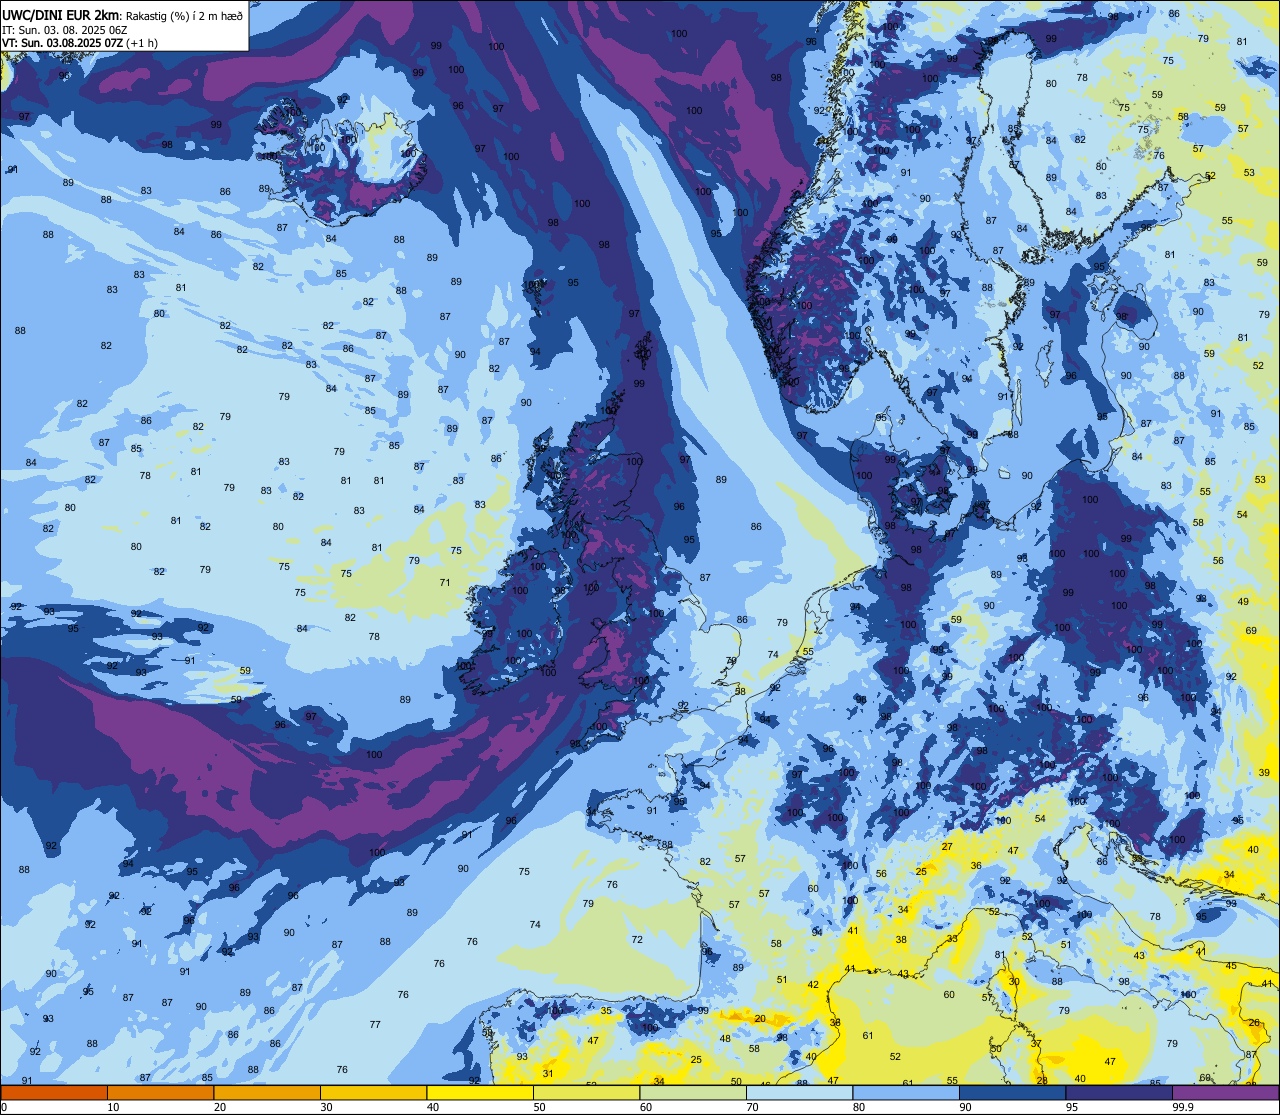Select the 20–30 light orange legend swatch
Image resolution: width=1280 pixels, height=1115 pixels.
point(267,1092)
